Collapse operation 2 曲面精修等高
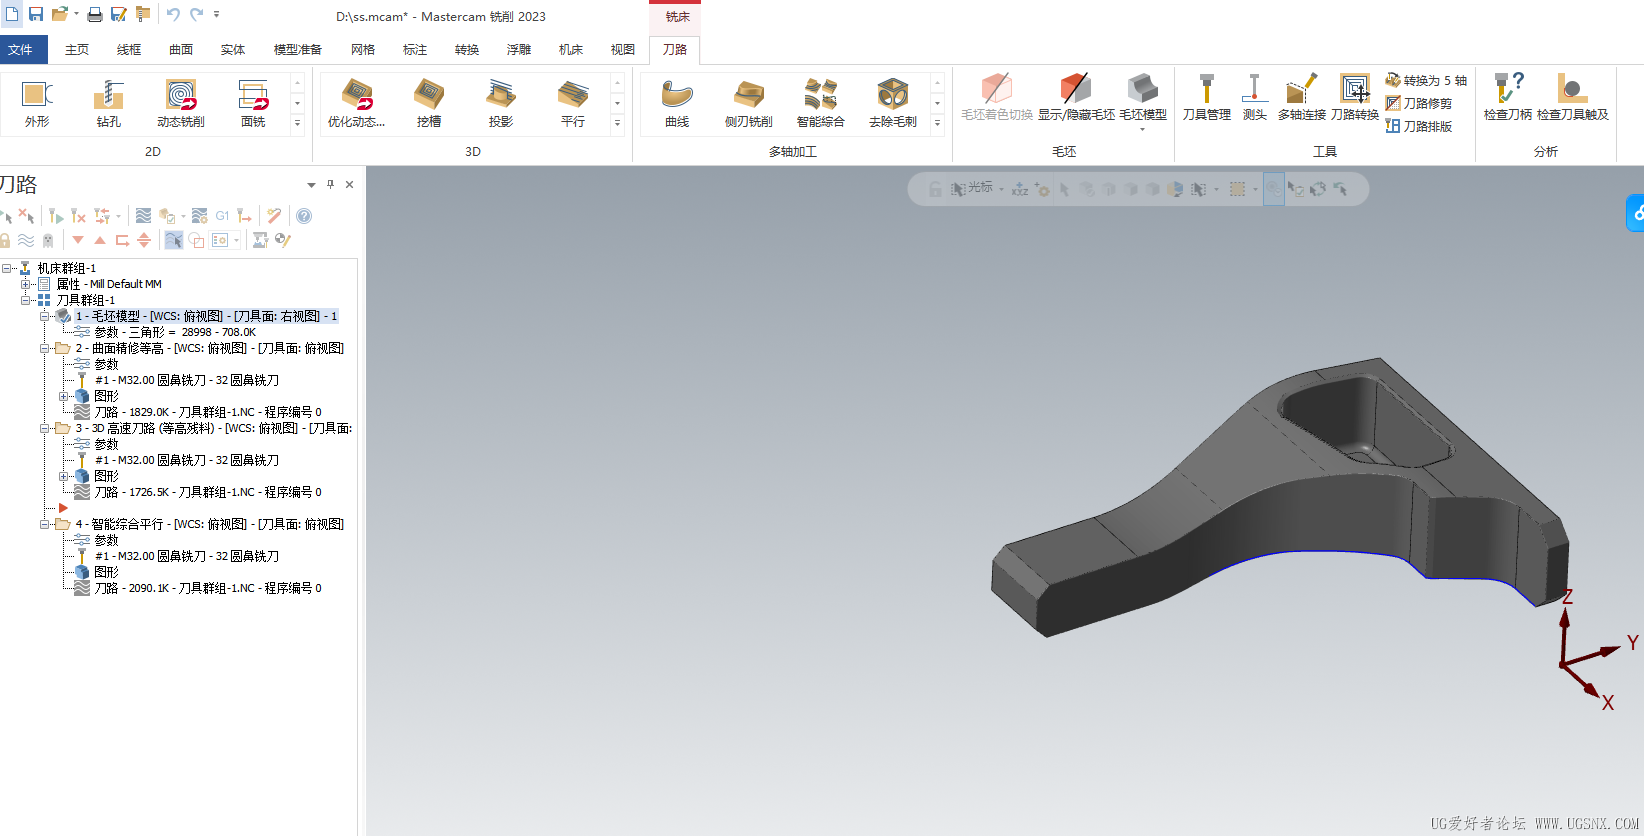Viewport: 1644px width, 836px height. (44, 348)
